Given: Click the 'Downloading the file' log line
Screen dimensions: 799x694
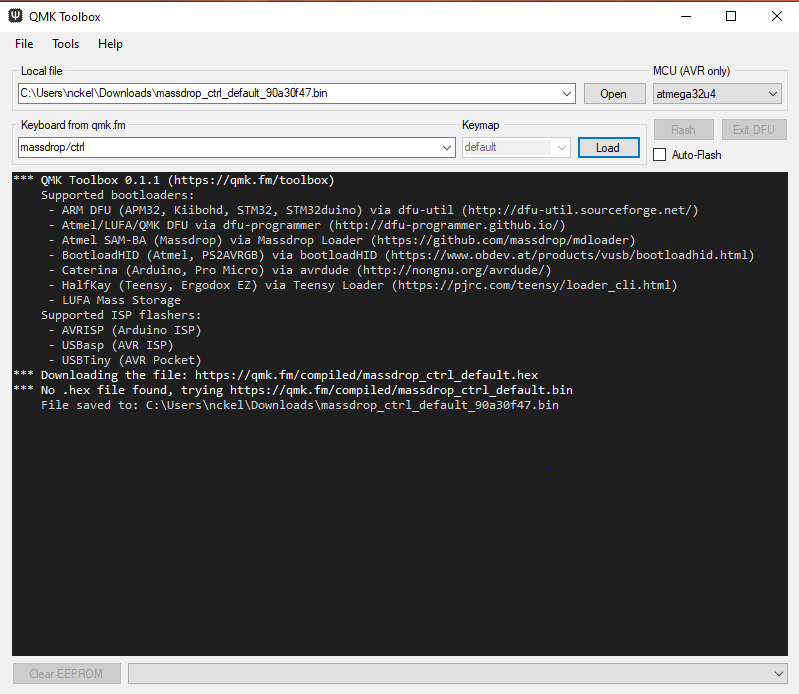Looking at the screenshot, I should [x=276, y=375].
